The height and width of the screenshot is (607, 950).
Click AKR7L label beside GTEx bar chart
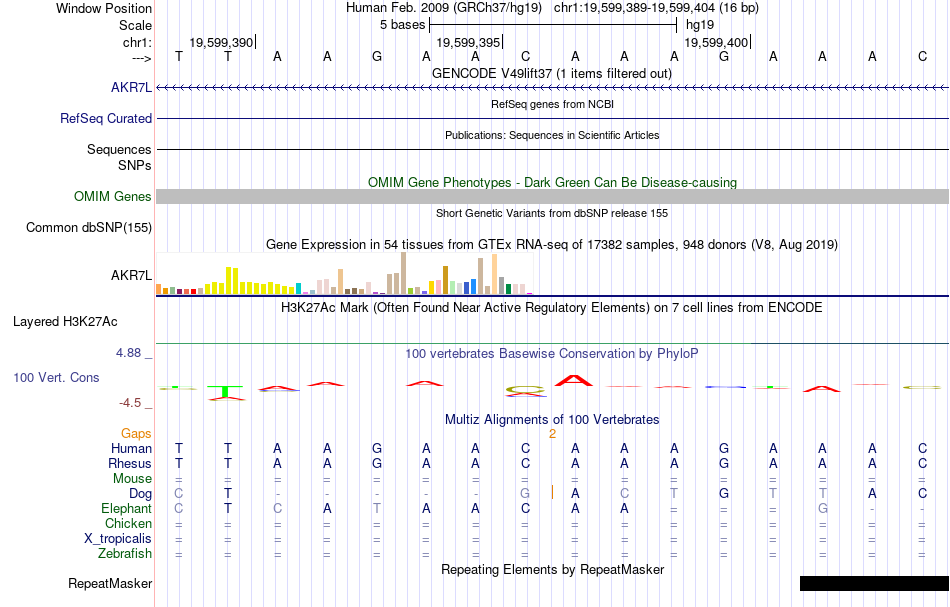131,275
